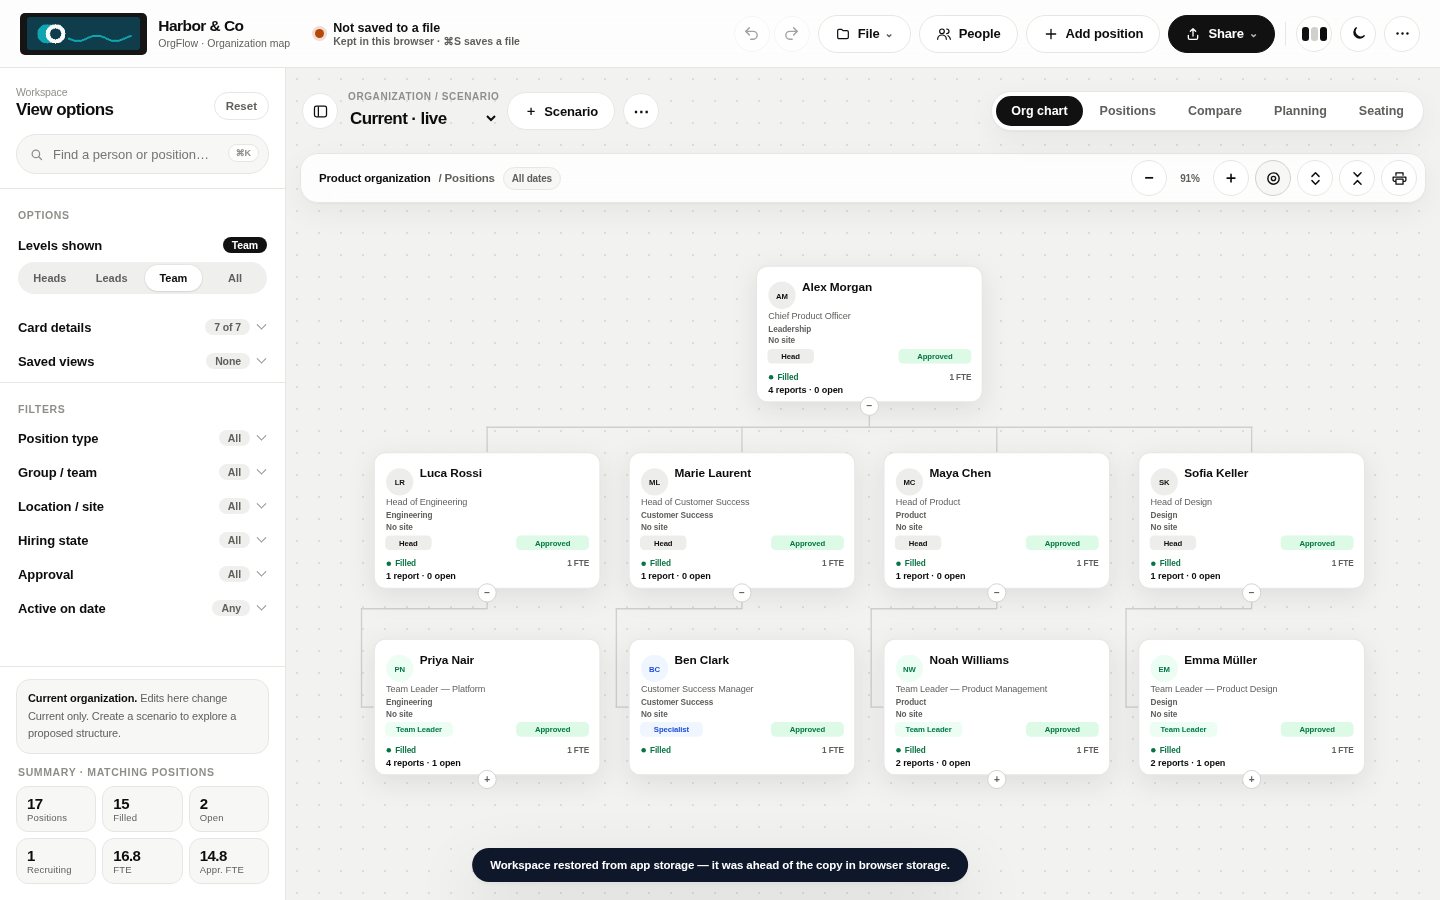Switch to the Compare tab
Image resolution: width=1440 pixels, height=900 pixels.
(x=1215, y=111)
